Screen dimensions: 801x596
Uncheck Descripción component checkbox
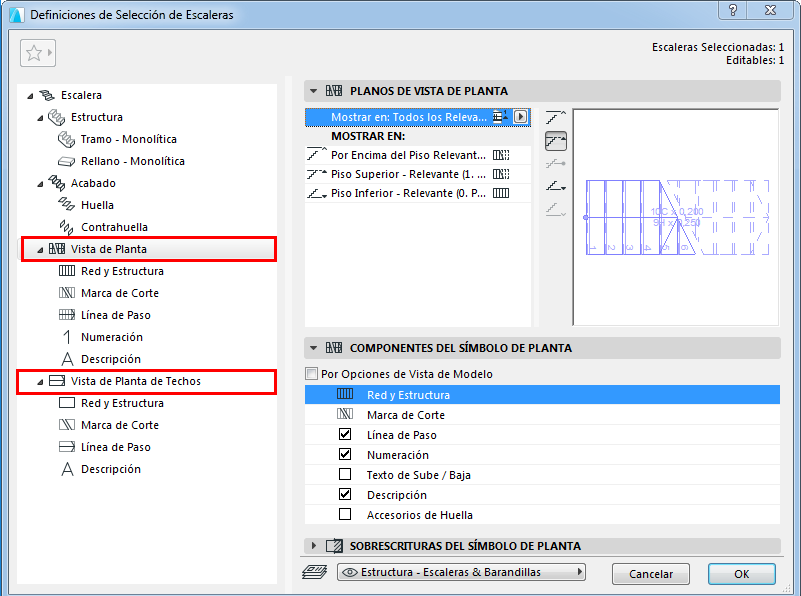(x=345, y=494)
